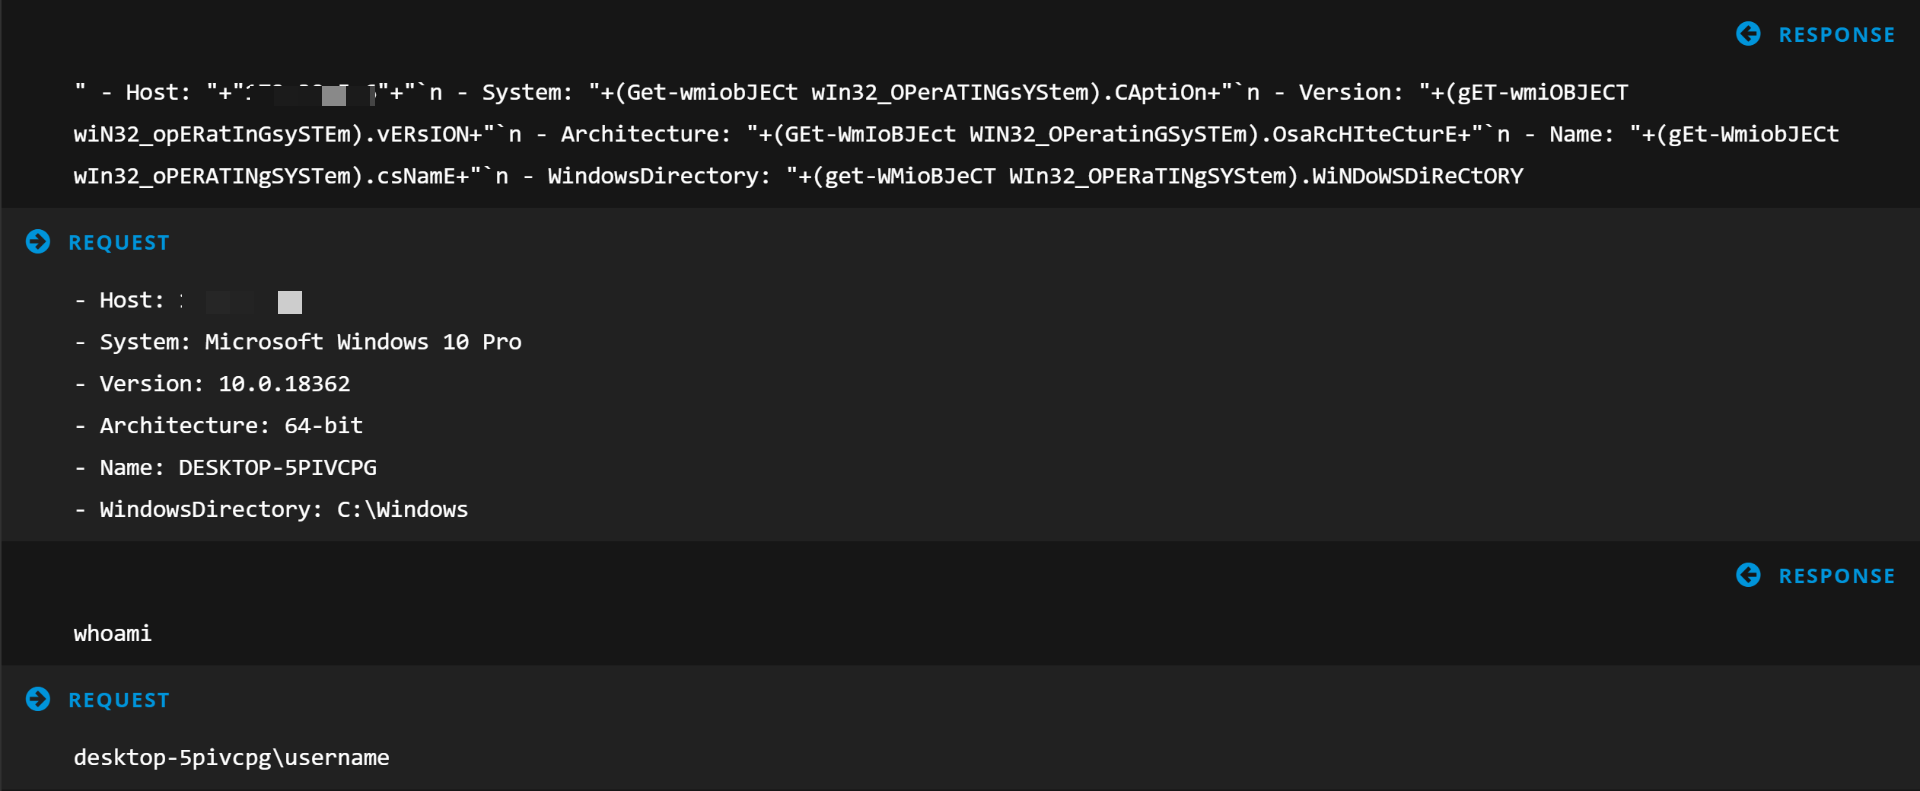Click the REQUEST arrow icon above desktop-5pivcpg\username

(38, 699)
